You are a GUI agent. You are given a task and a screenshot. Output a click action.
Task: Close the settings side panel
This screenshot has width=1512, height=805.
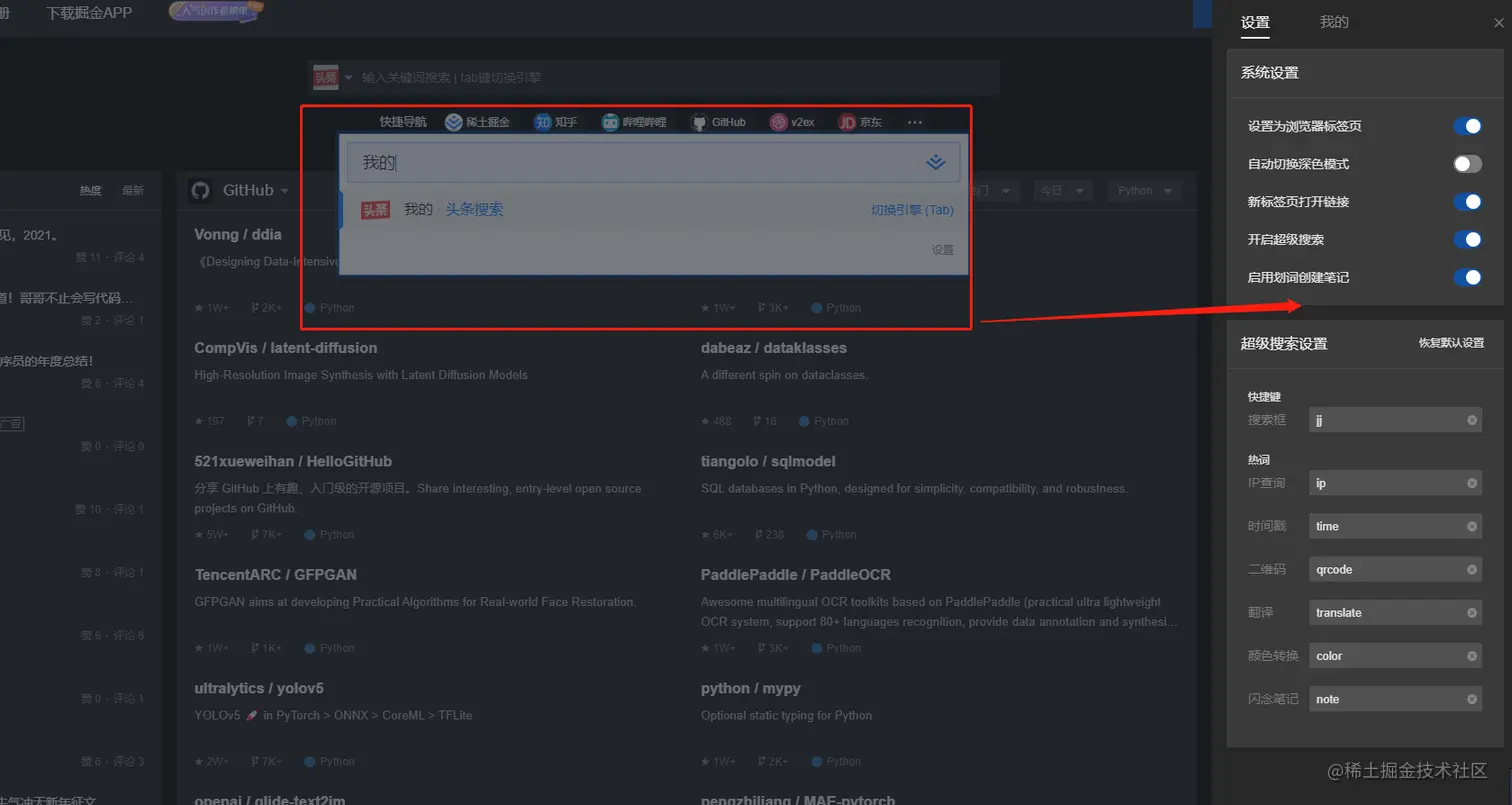tap(1498, 23)
